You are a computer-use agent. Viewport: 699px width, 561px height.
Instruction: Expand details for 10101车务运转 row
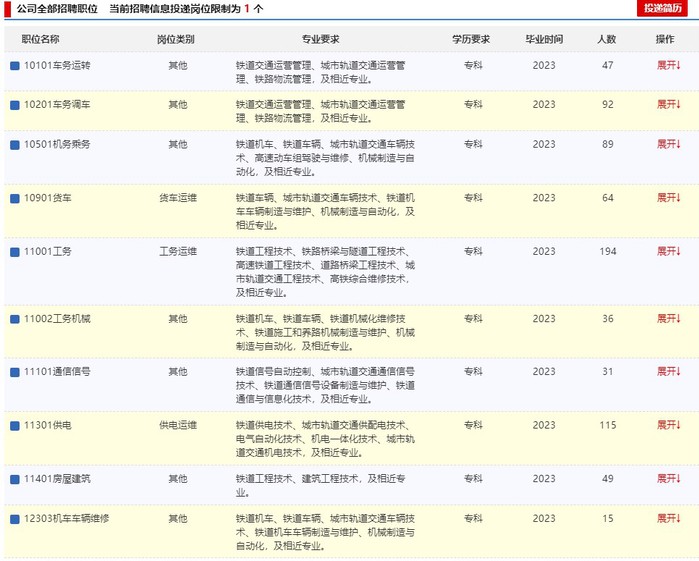pos(668,65)
